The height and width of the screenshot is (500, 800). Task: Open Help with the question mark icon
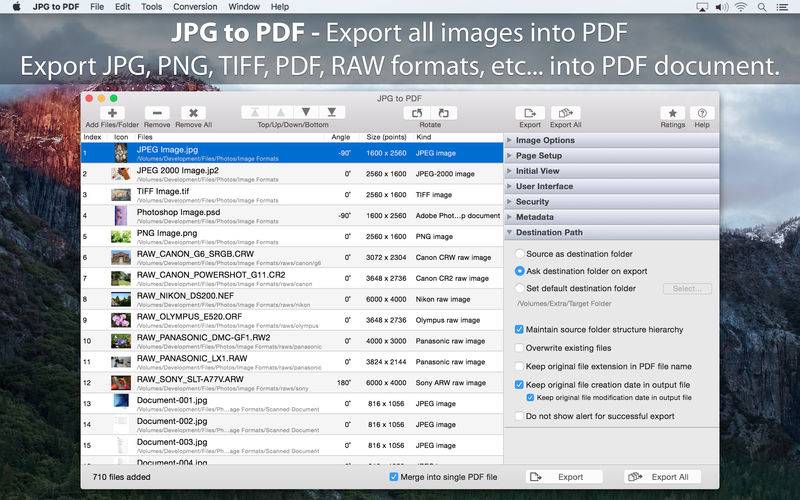pos(702,113)
